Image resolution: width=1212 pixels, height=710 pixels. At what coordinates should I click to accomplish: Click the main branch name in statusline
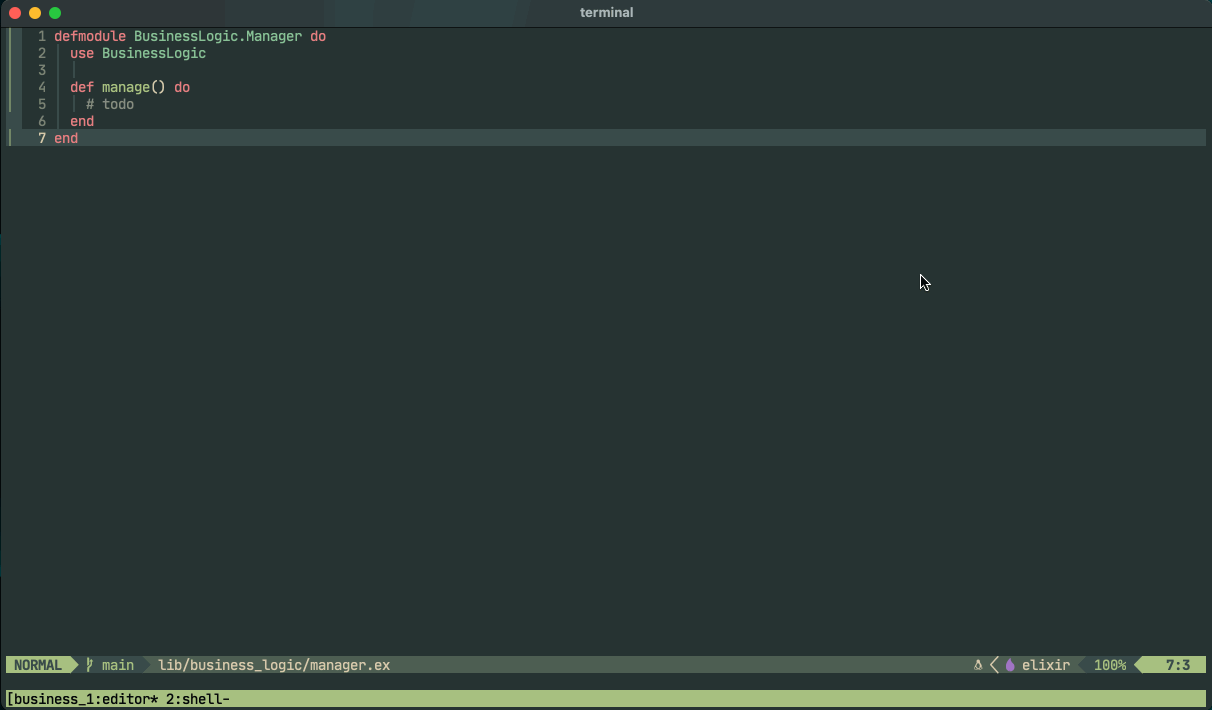coord(118,665)
